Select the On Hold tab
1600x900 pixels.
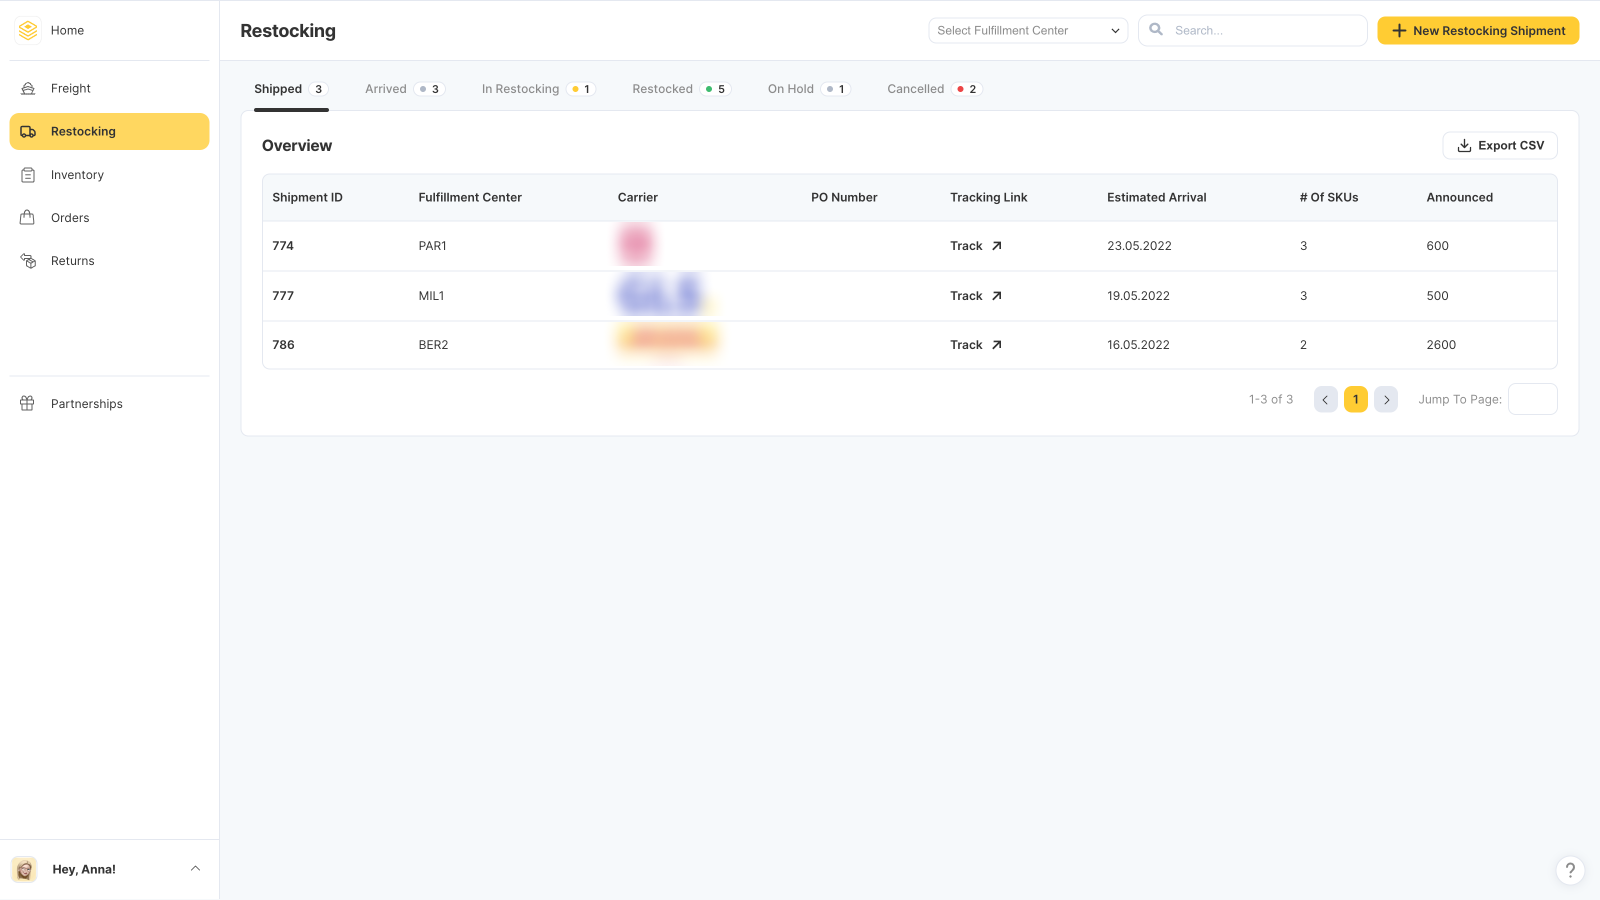pyautogui.click(x=790, y=88)
